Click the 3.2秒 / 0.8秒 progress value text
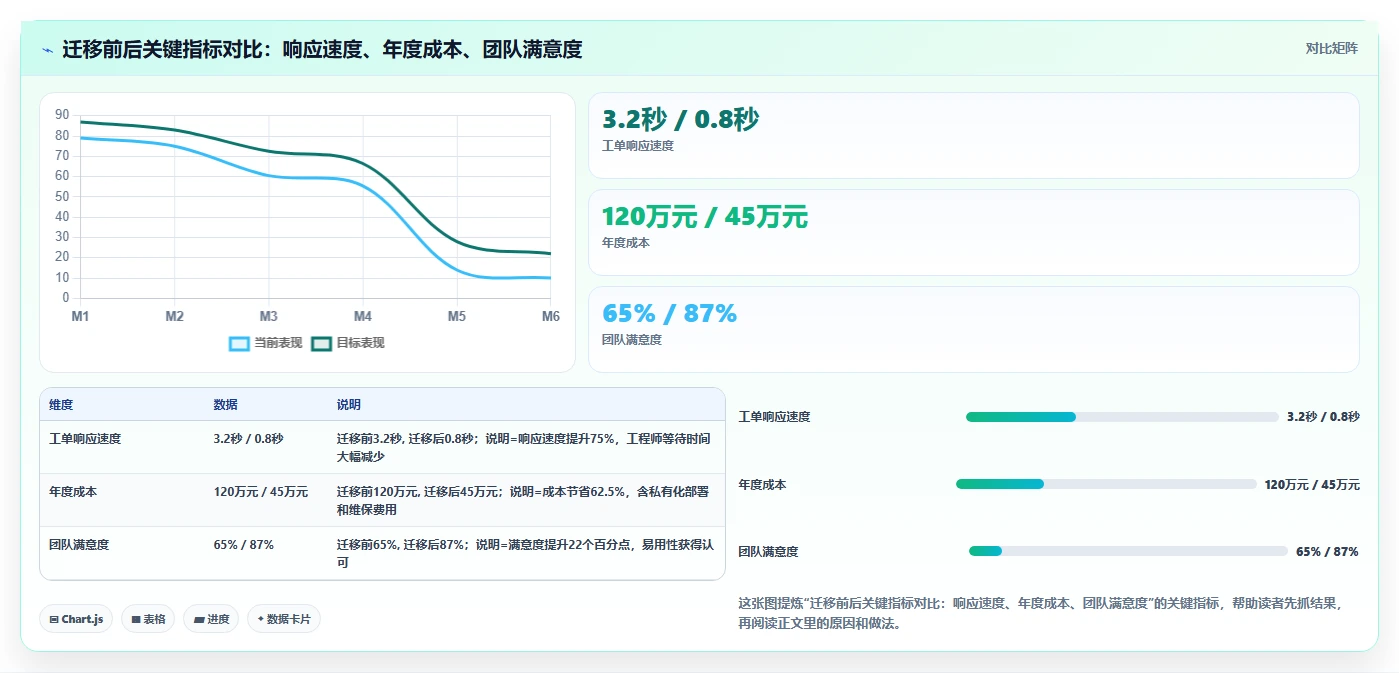The width and height of the screenshot is (1399, 673). pyautogui.click(x=1323, y=417)
